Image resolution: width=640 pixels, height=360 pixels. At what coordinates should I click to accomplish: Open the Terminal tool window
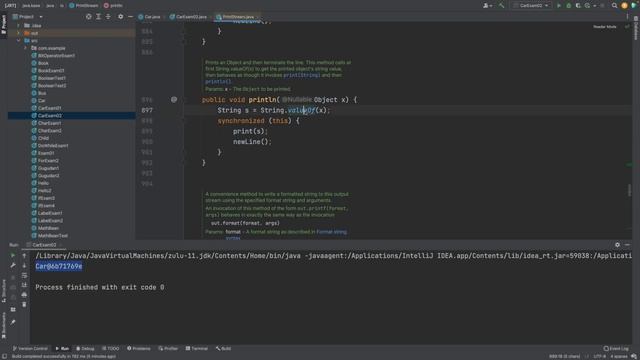(197, 349)
